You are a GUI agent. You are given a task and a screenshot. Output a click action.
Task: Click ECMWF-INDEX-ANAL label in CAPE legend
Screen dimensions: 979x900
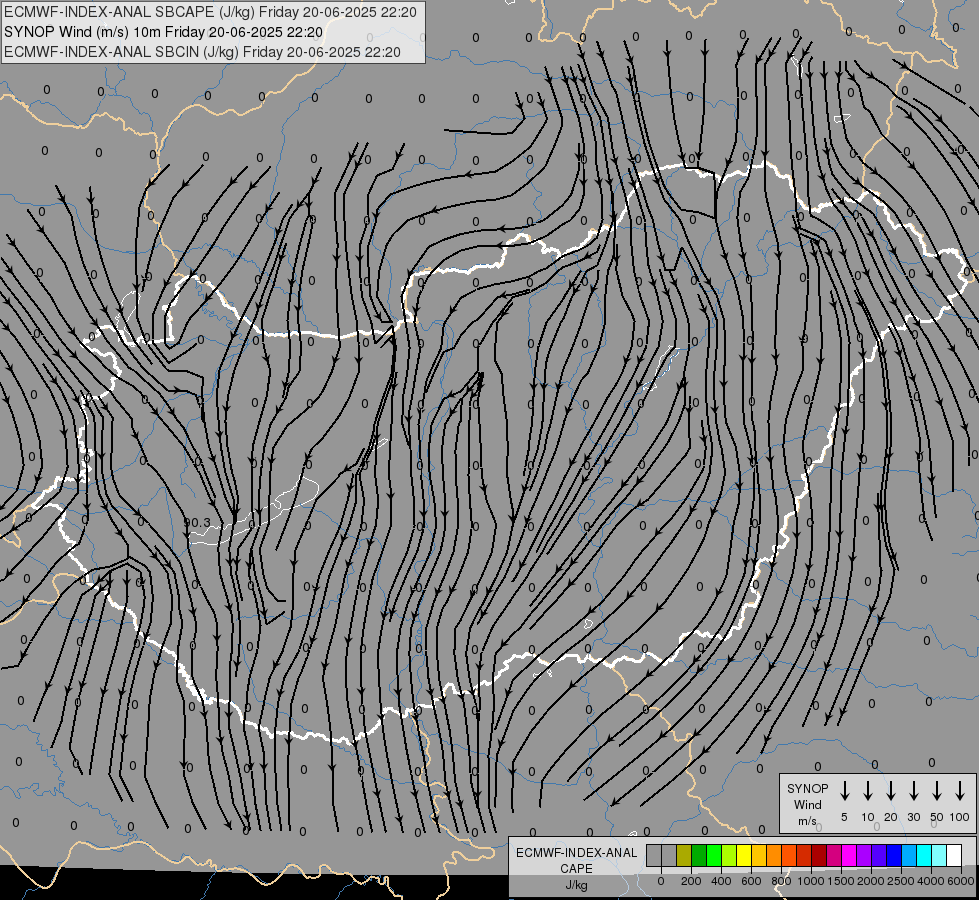pos(576,853)
